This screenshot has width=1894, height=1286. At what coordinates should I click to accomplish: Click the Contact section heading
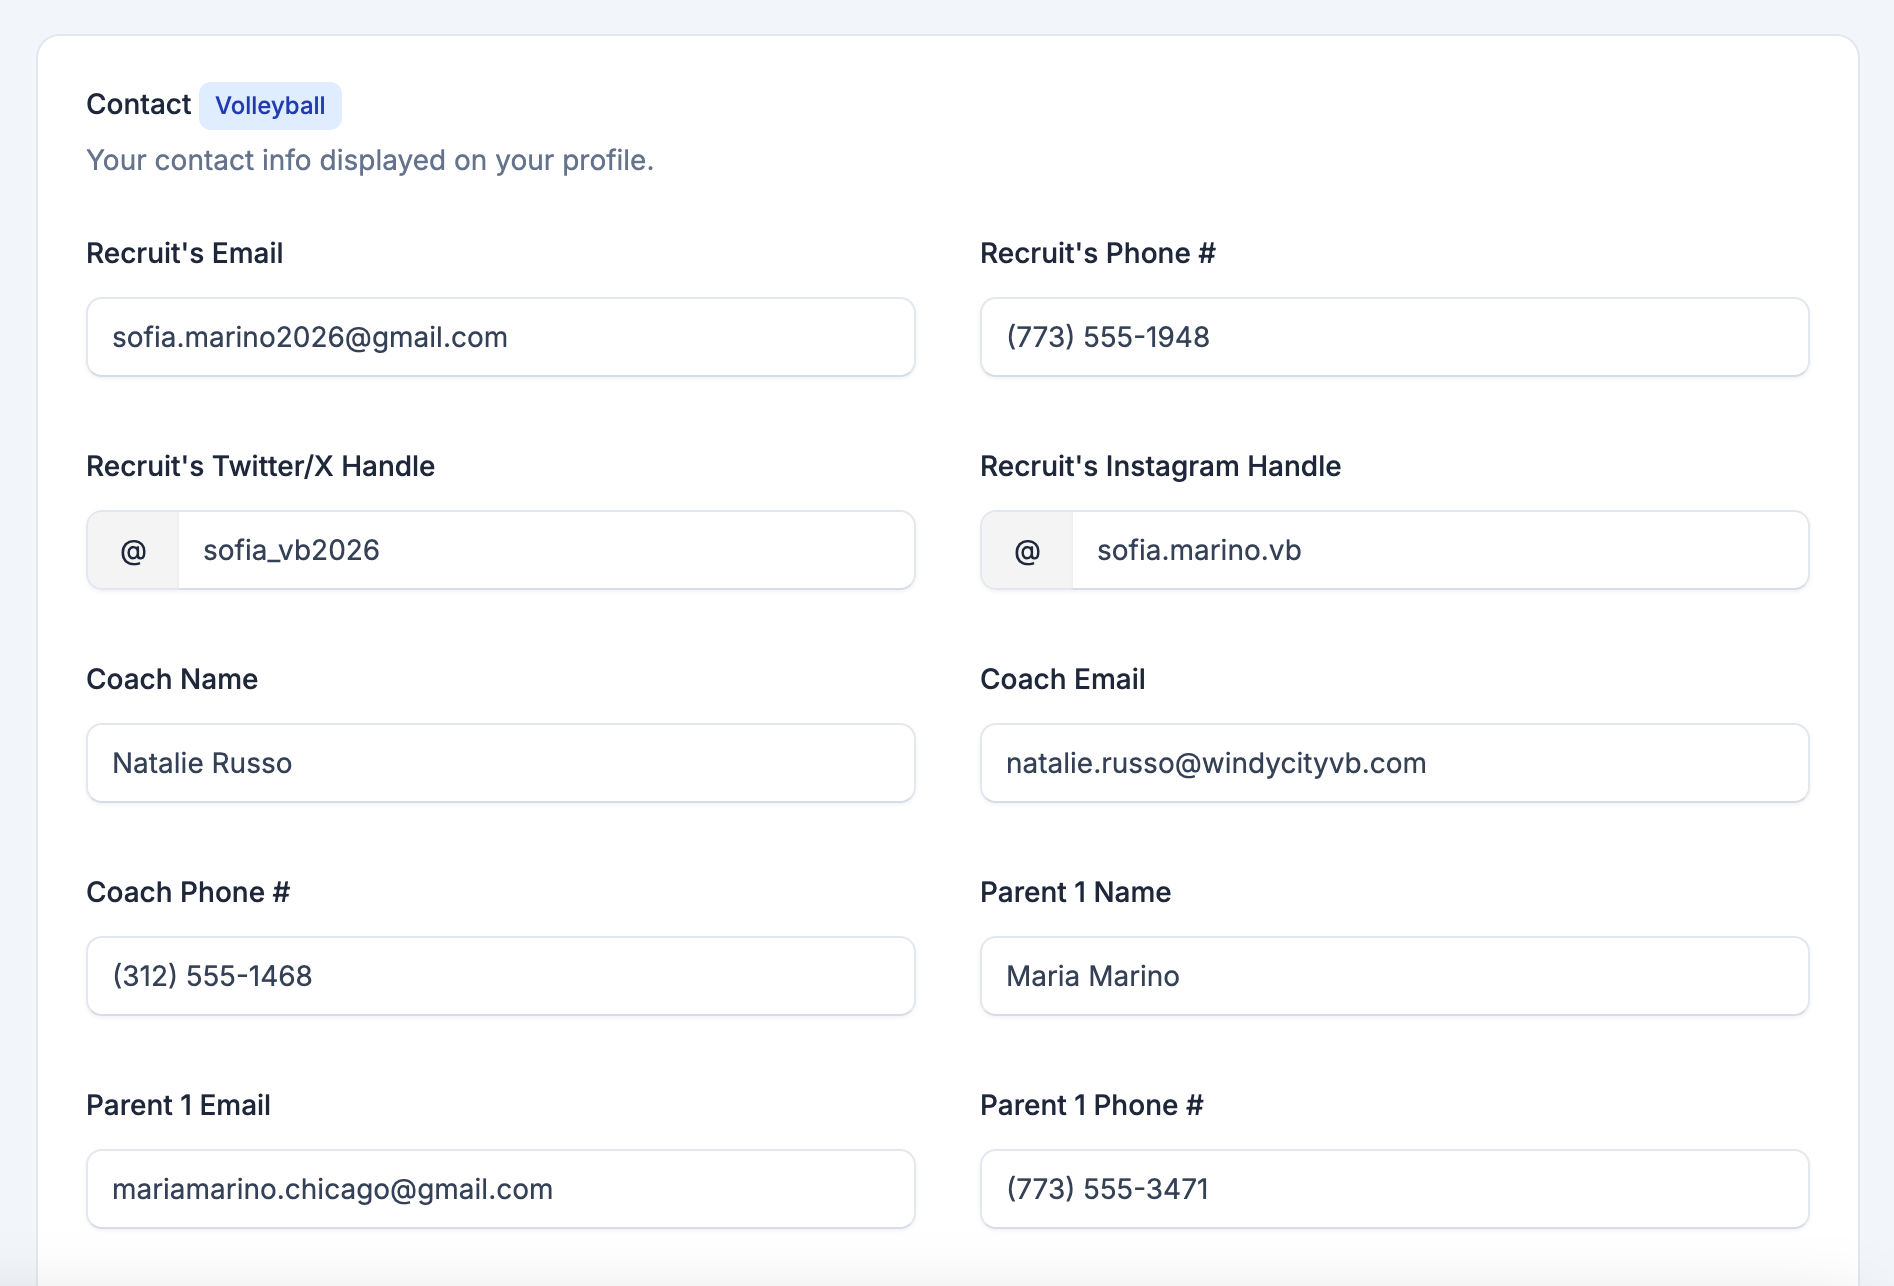[x=139, y=104]
